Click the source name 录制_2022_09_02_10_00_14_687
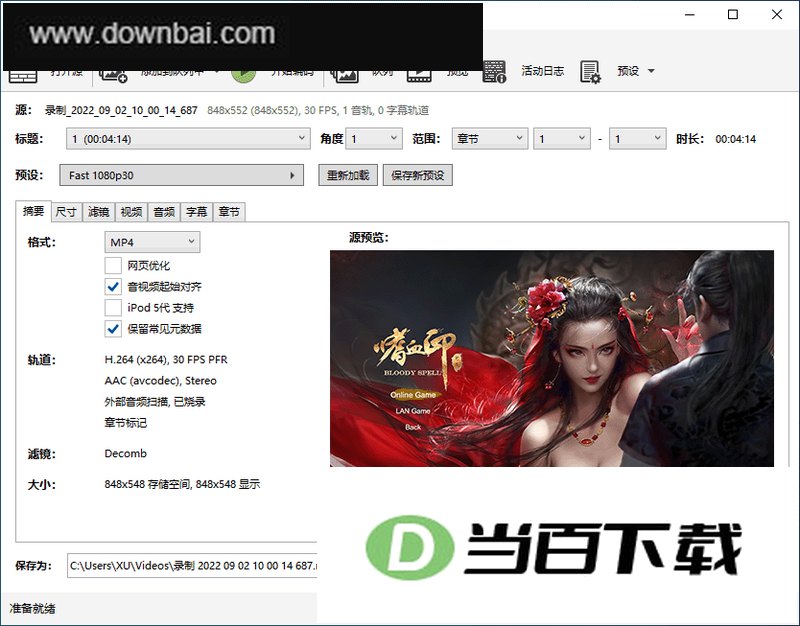The image size is (800, 626). 121,110
